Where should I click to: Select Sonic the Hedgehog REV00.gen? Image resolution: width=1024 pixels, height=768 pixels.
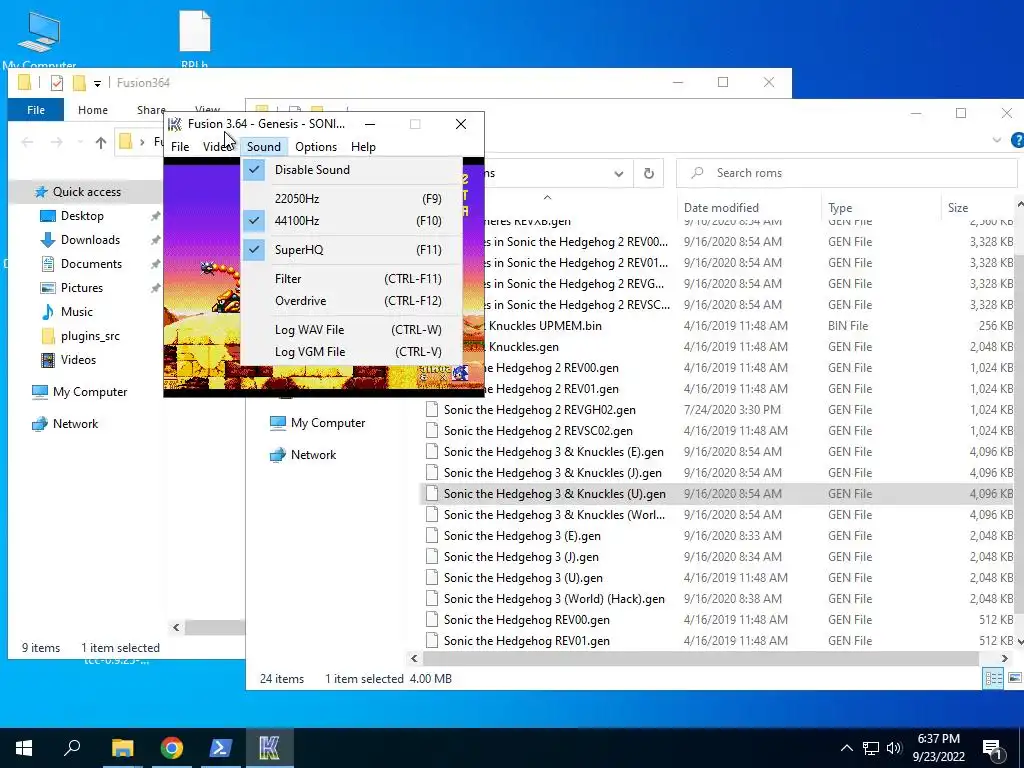coord(526,620)
